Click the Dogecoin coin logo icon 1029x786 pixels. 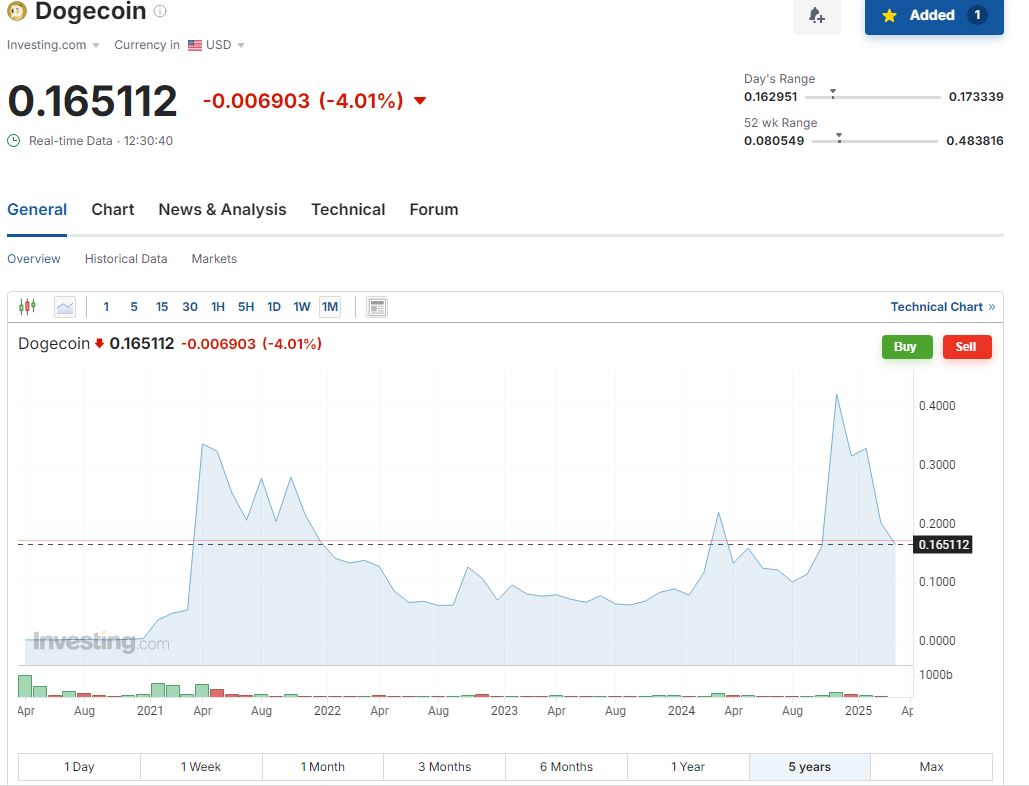point(17,11)
